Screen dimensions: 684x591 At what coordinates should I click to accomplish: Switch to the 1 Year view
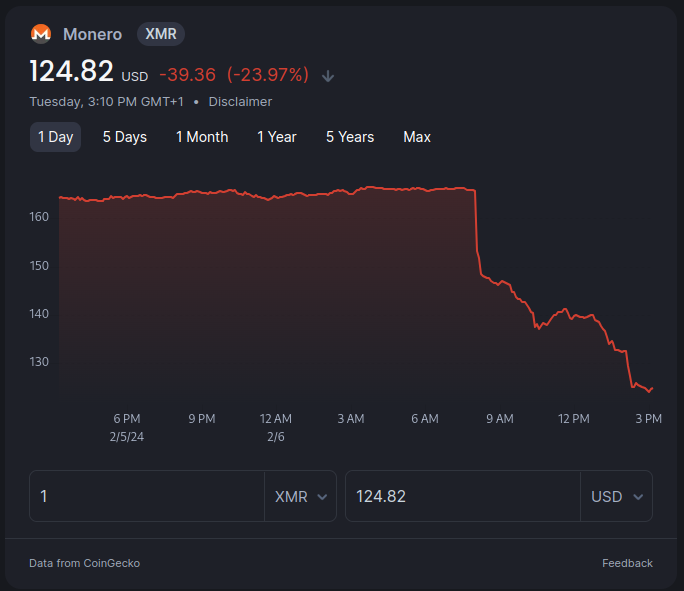[x=277, y=137]
